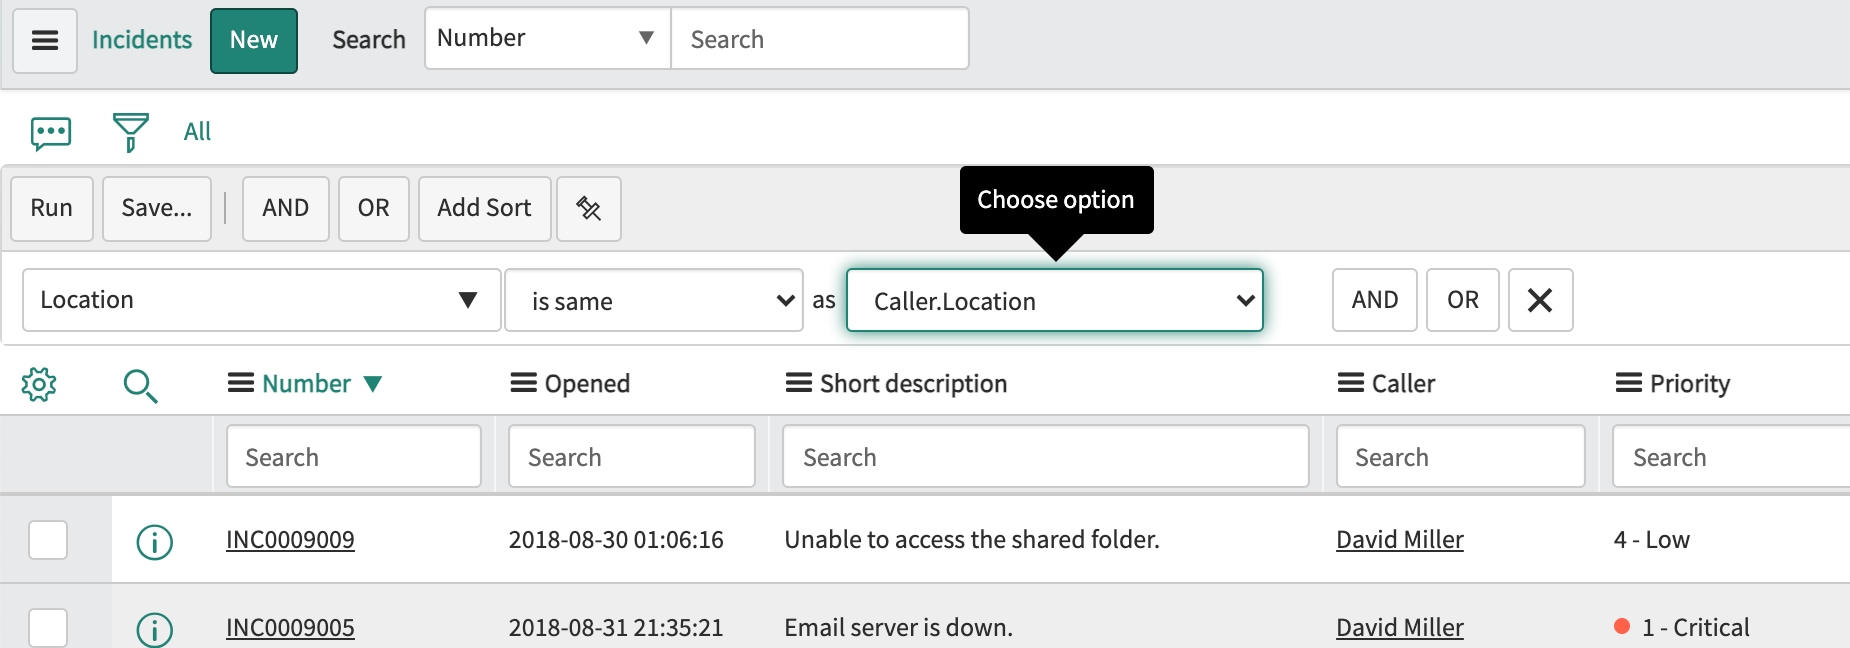Focus the Priority column search box

[x=1732, y=457]
